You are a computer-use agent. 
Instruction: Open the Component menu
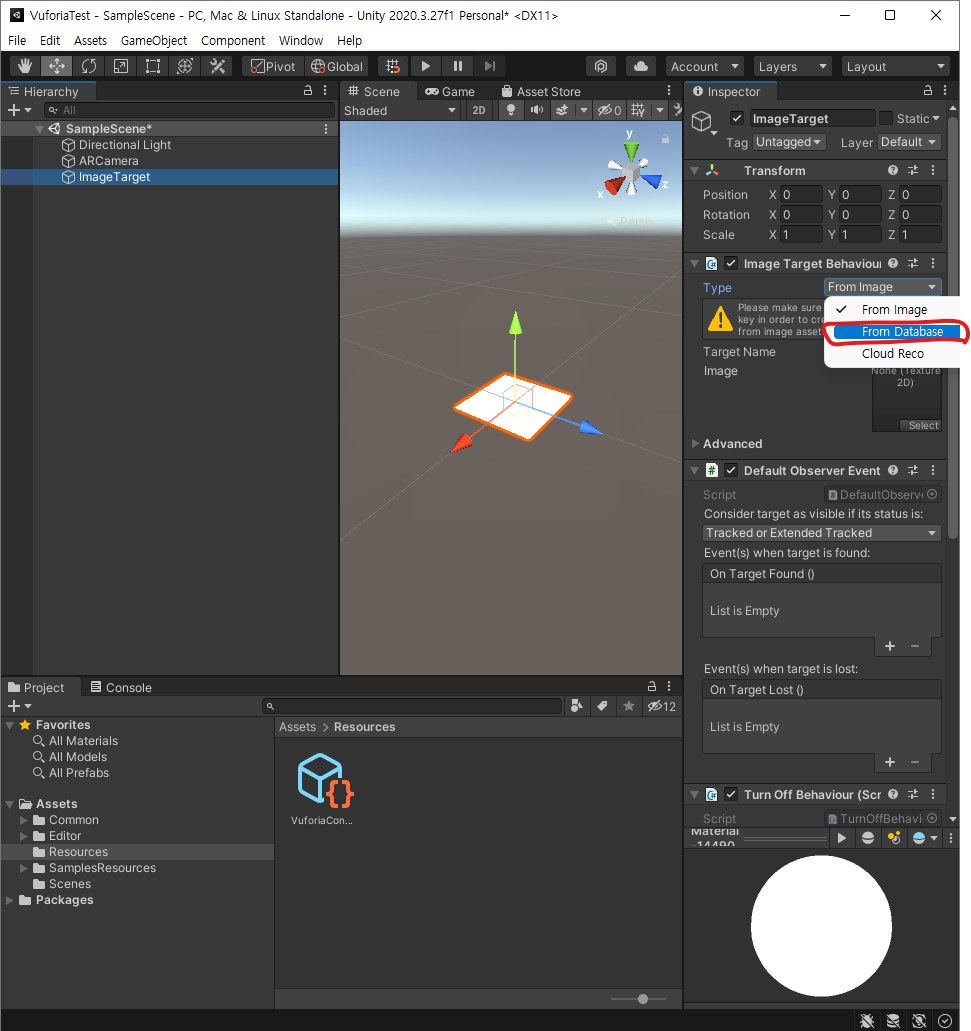pos(233,41)
